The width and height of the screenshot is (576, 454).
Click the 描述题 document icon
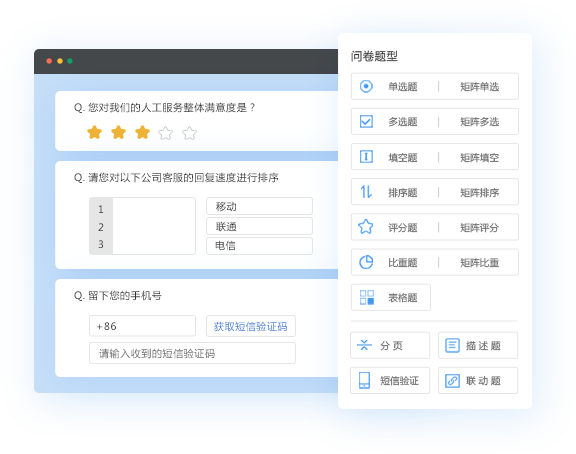click(452, 345)
